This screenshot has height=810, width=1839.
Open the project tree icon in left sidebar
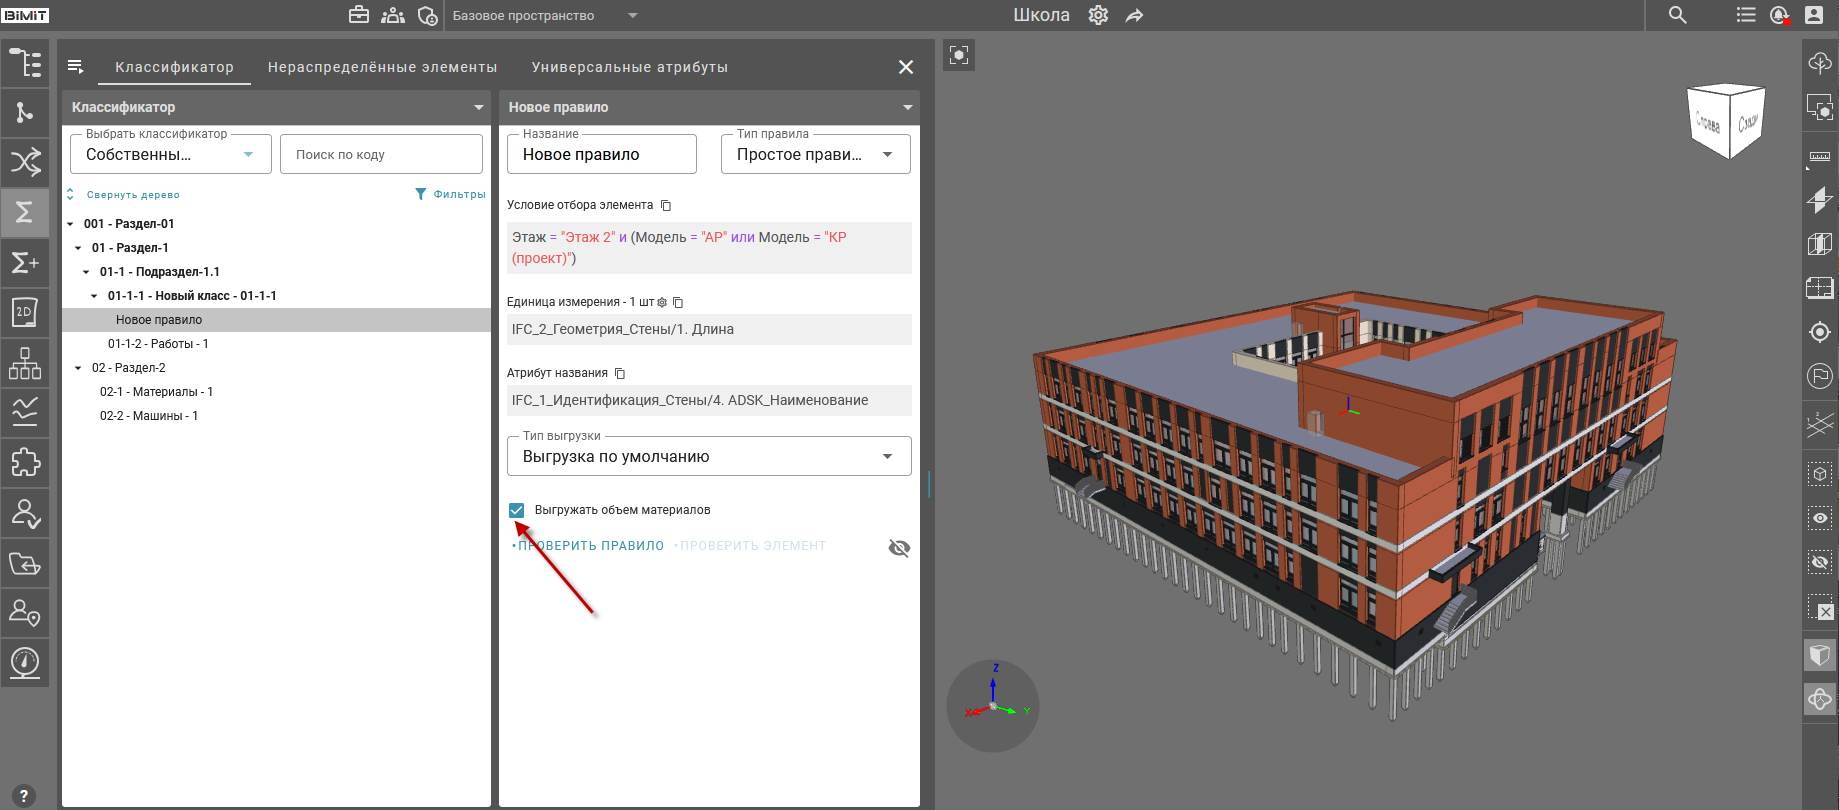pos(25,63)
